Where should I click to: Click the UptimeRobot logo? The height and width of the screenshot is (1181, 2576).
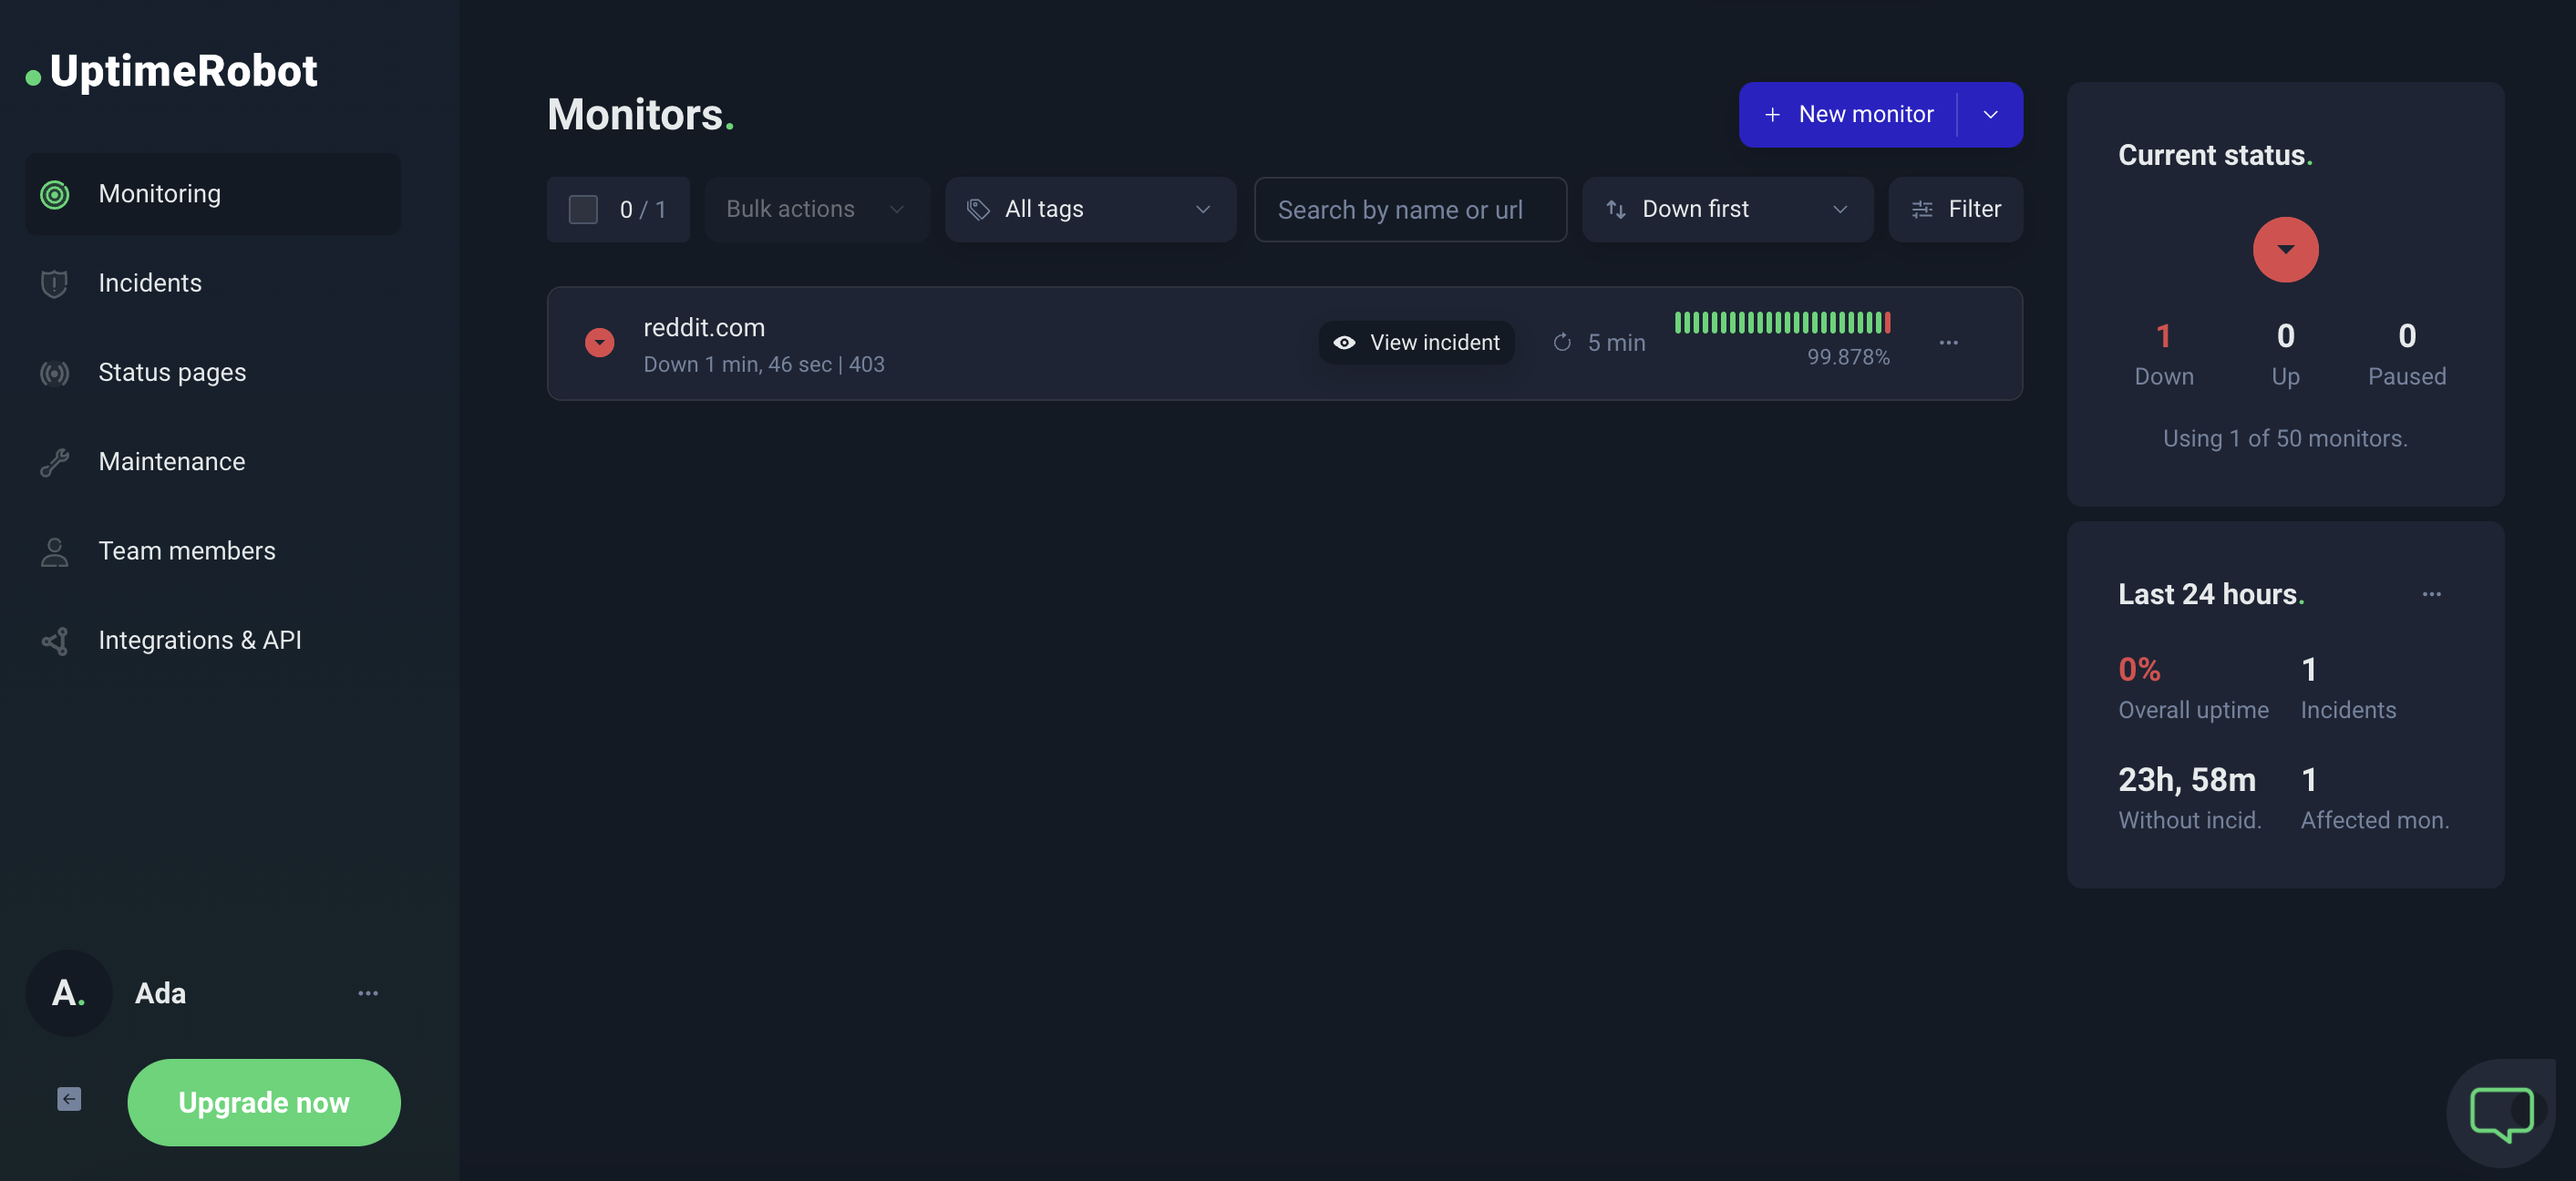[172, 71]
